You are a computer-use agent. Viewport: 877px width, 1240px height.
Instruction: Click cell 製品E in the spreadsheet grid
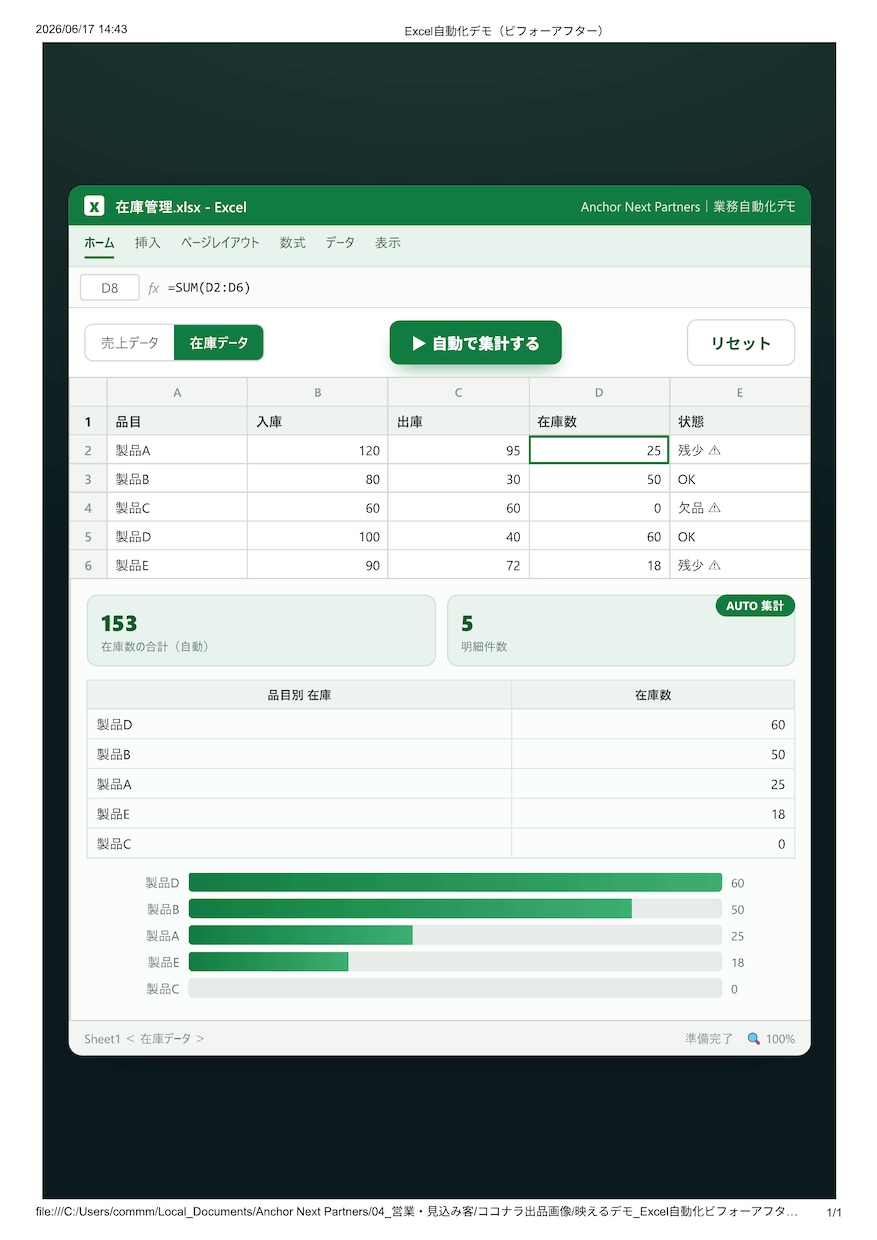click(x=177, y=565)
